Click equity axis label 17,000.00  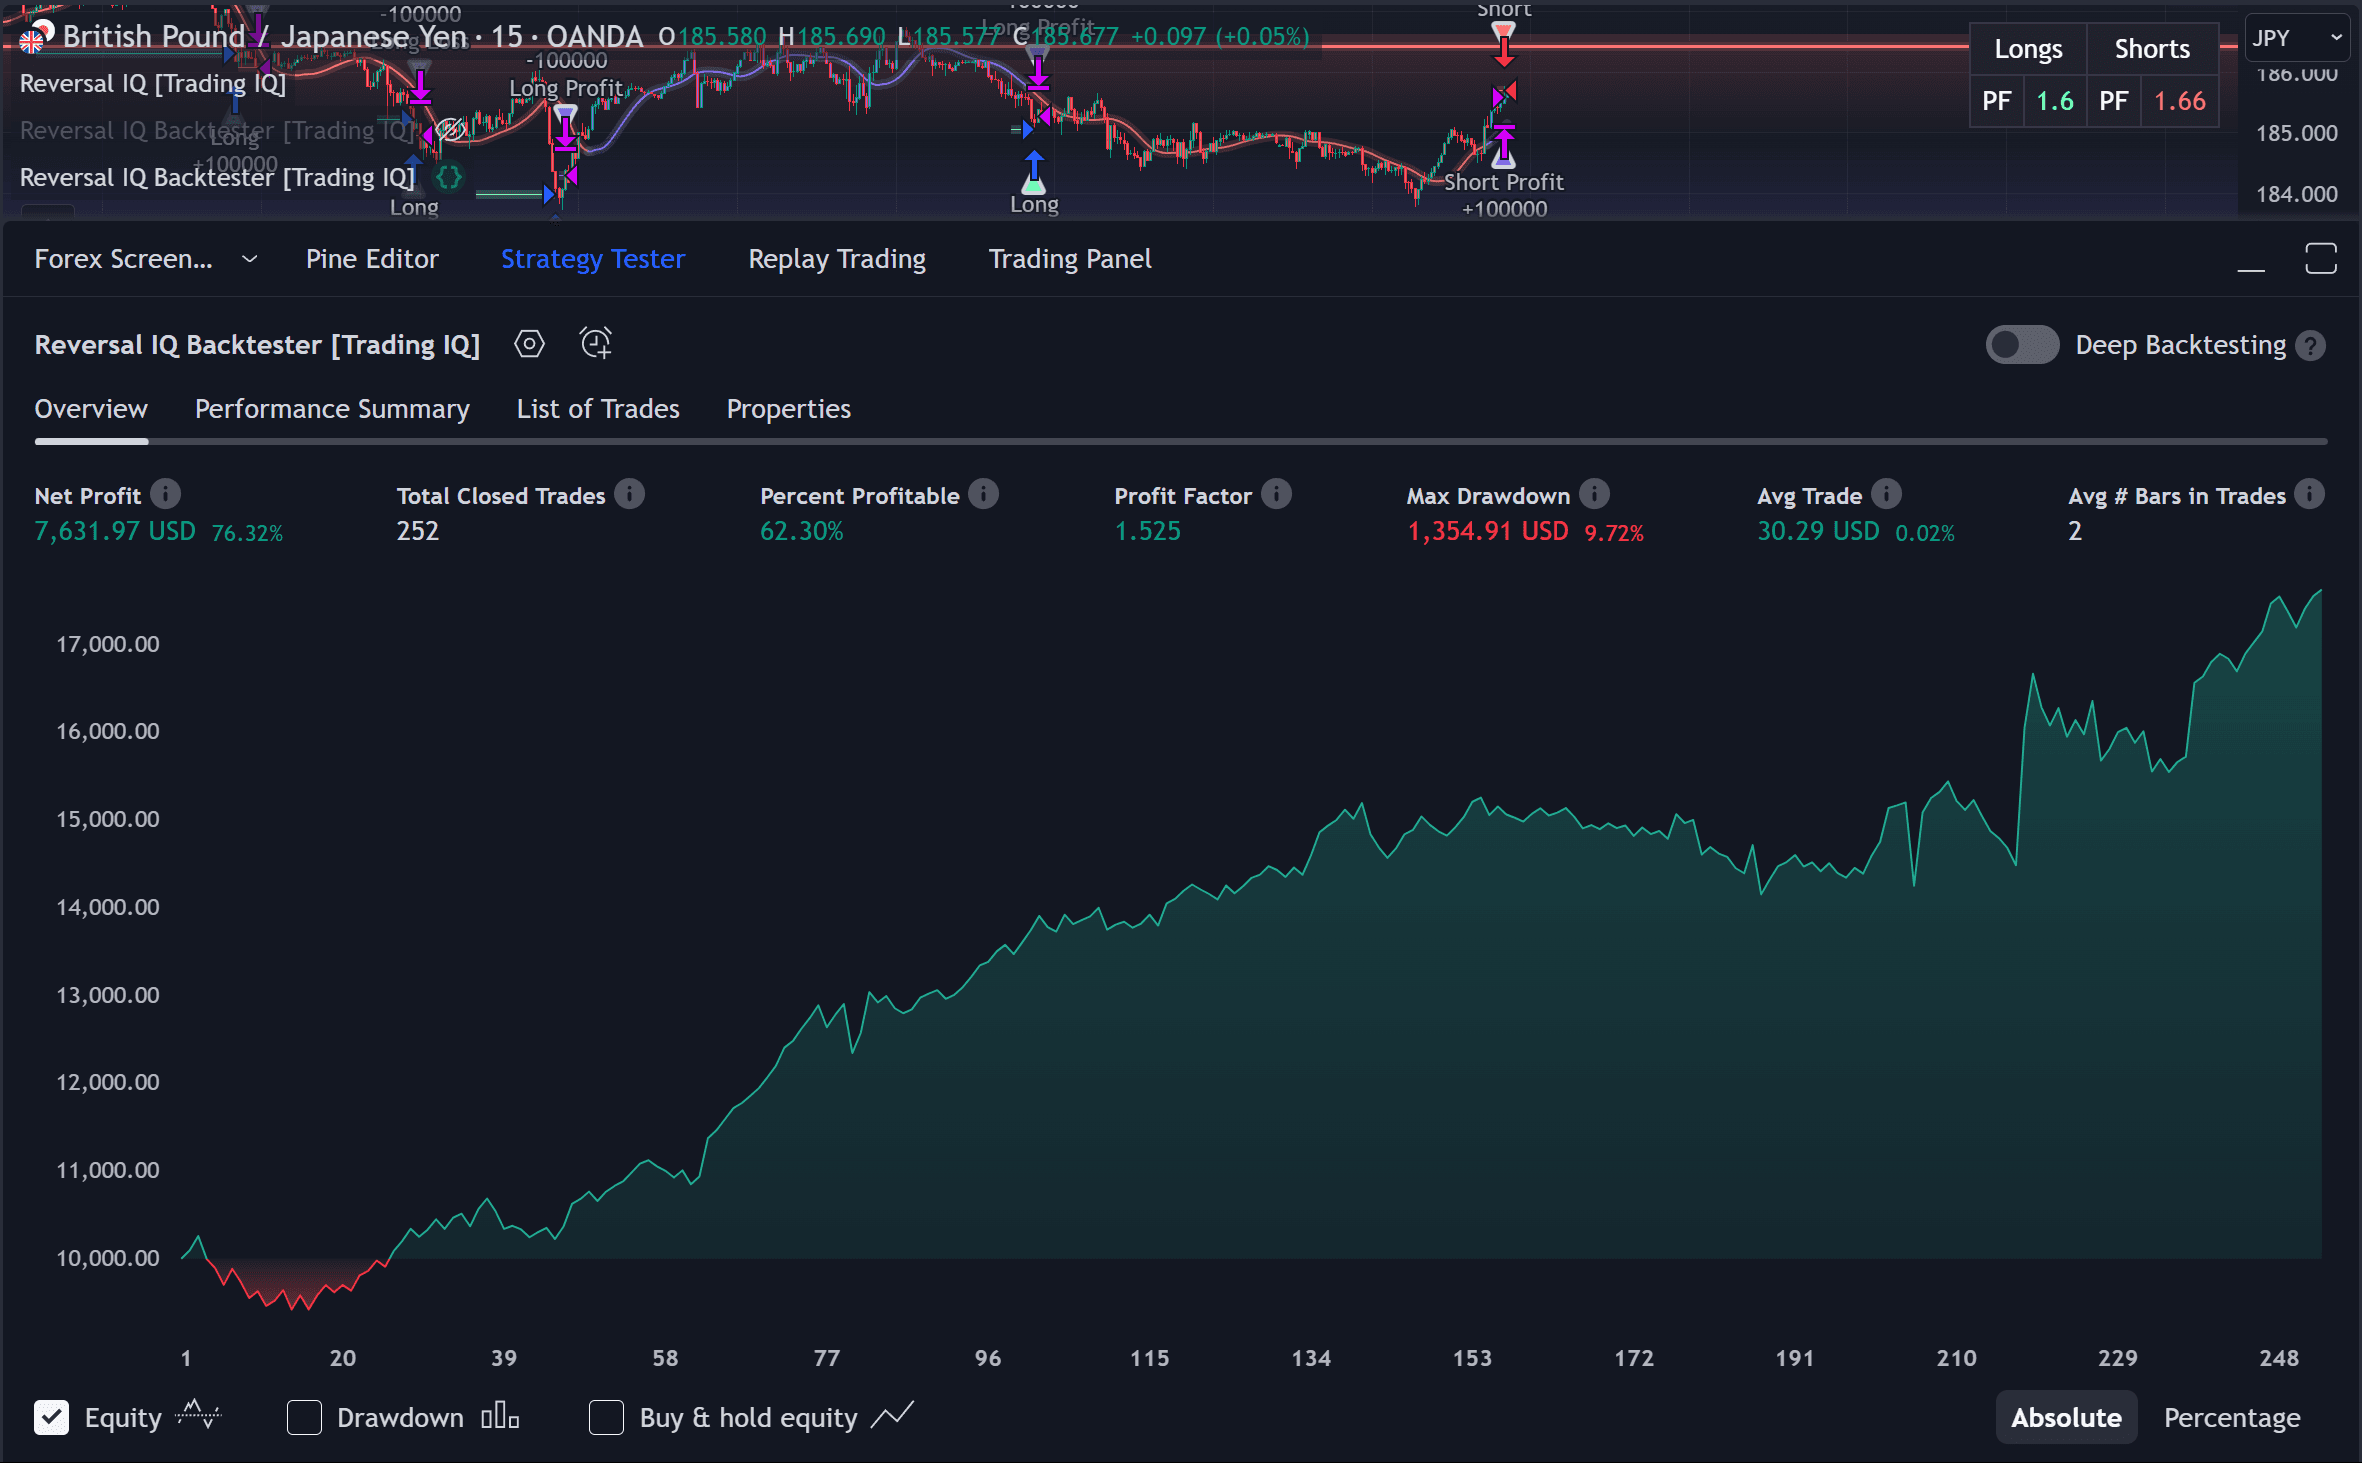108,644
